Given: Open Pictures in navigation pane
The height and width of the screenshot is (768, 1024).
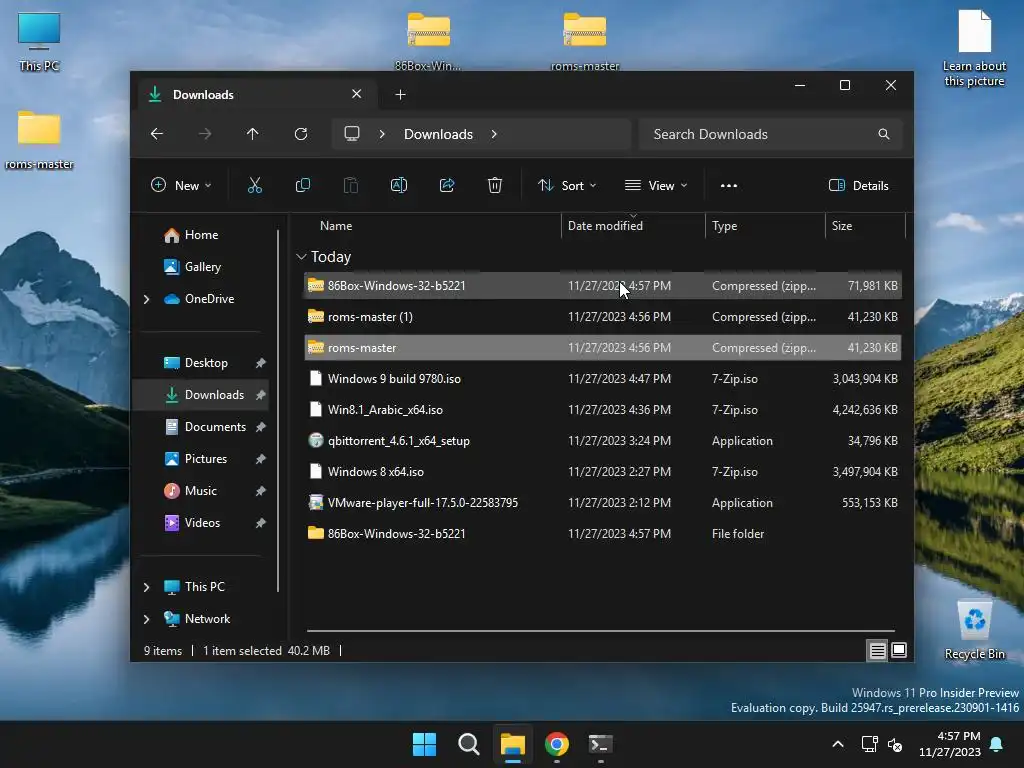Looking at the screenshot, I should click(x=206, y=459).
